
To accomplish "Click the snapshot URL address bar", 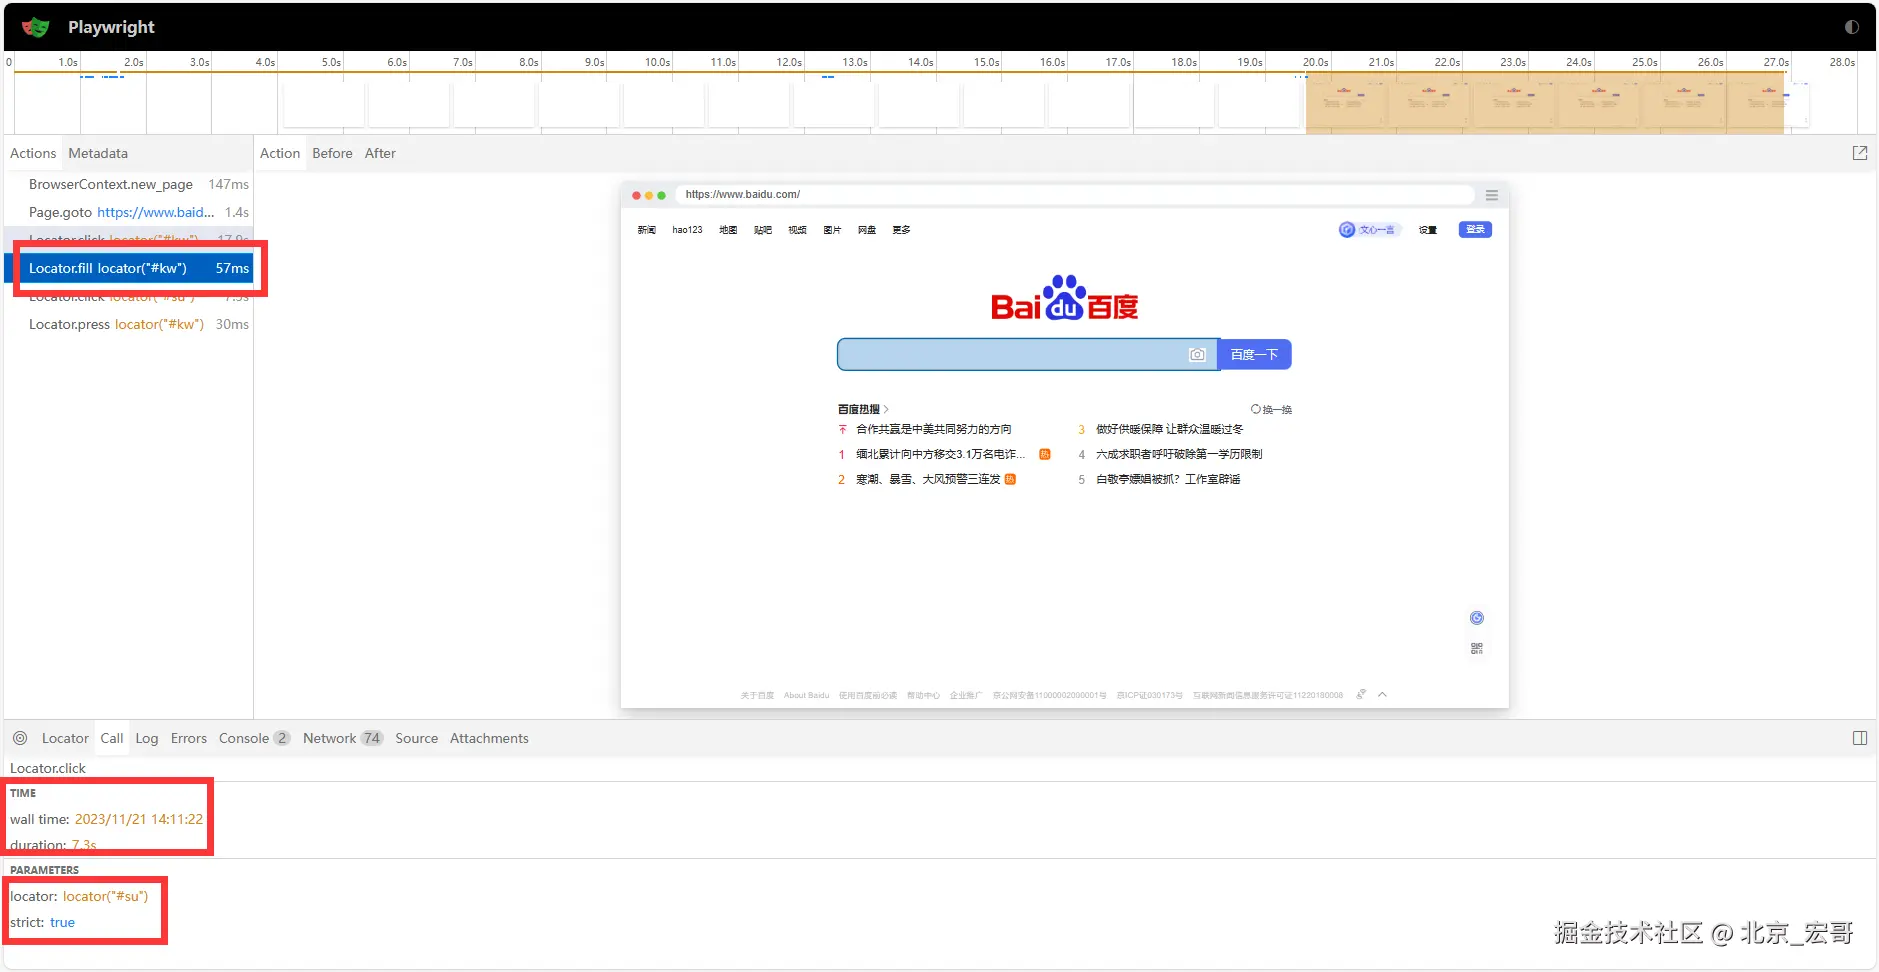I will [x=1075, y=194].
